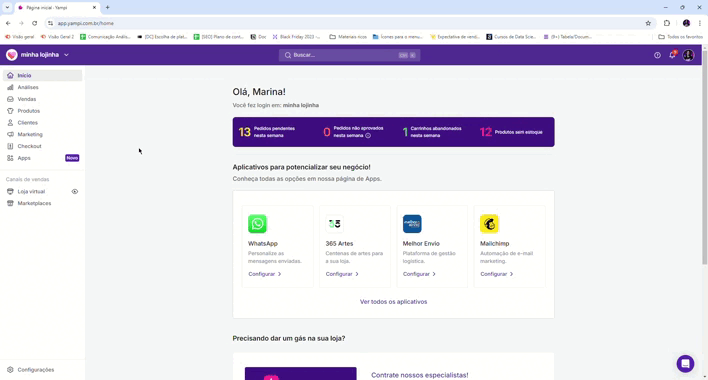Toggle the eye icon next to Loja virtual
708x380 pixels.
click(75, 191)
